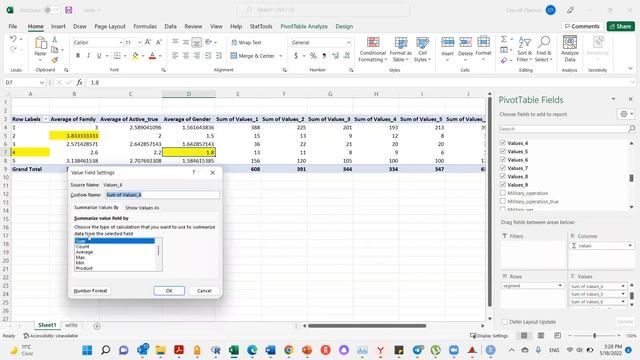Open the Values column field dropdown
This screenshot has height=360, width=640.
click(x=630, y=246)
